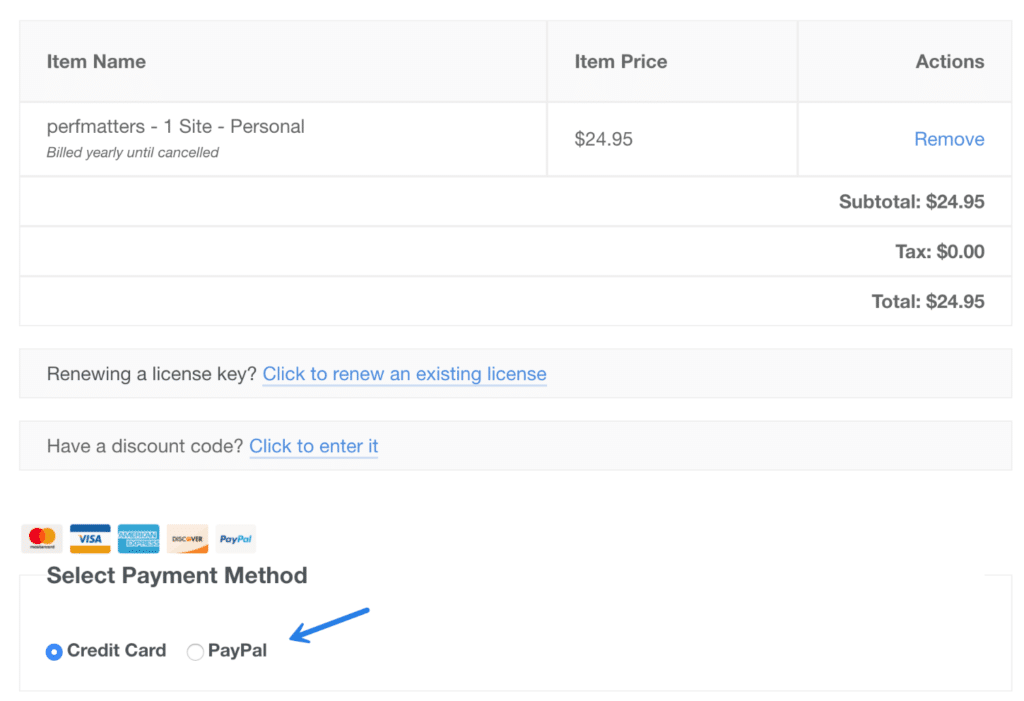This screenshot has height=701, width=1024.
Task: Click the Select Payment Method heading
Action: (176, 575)
